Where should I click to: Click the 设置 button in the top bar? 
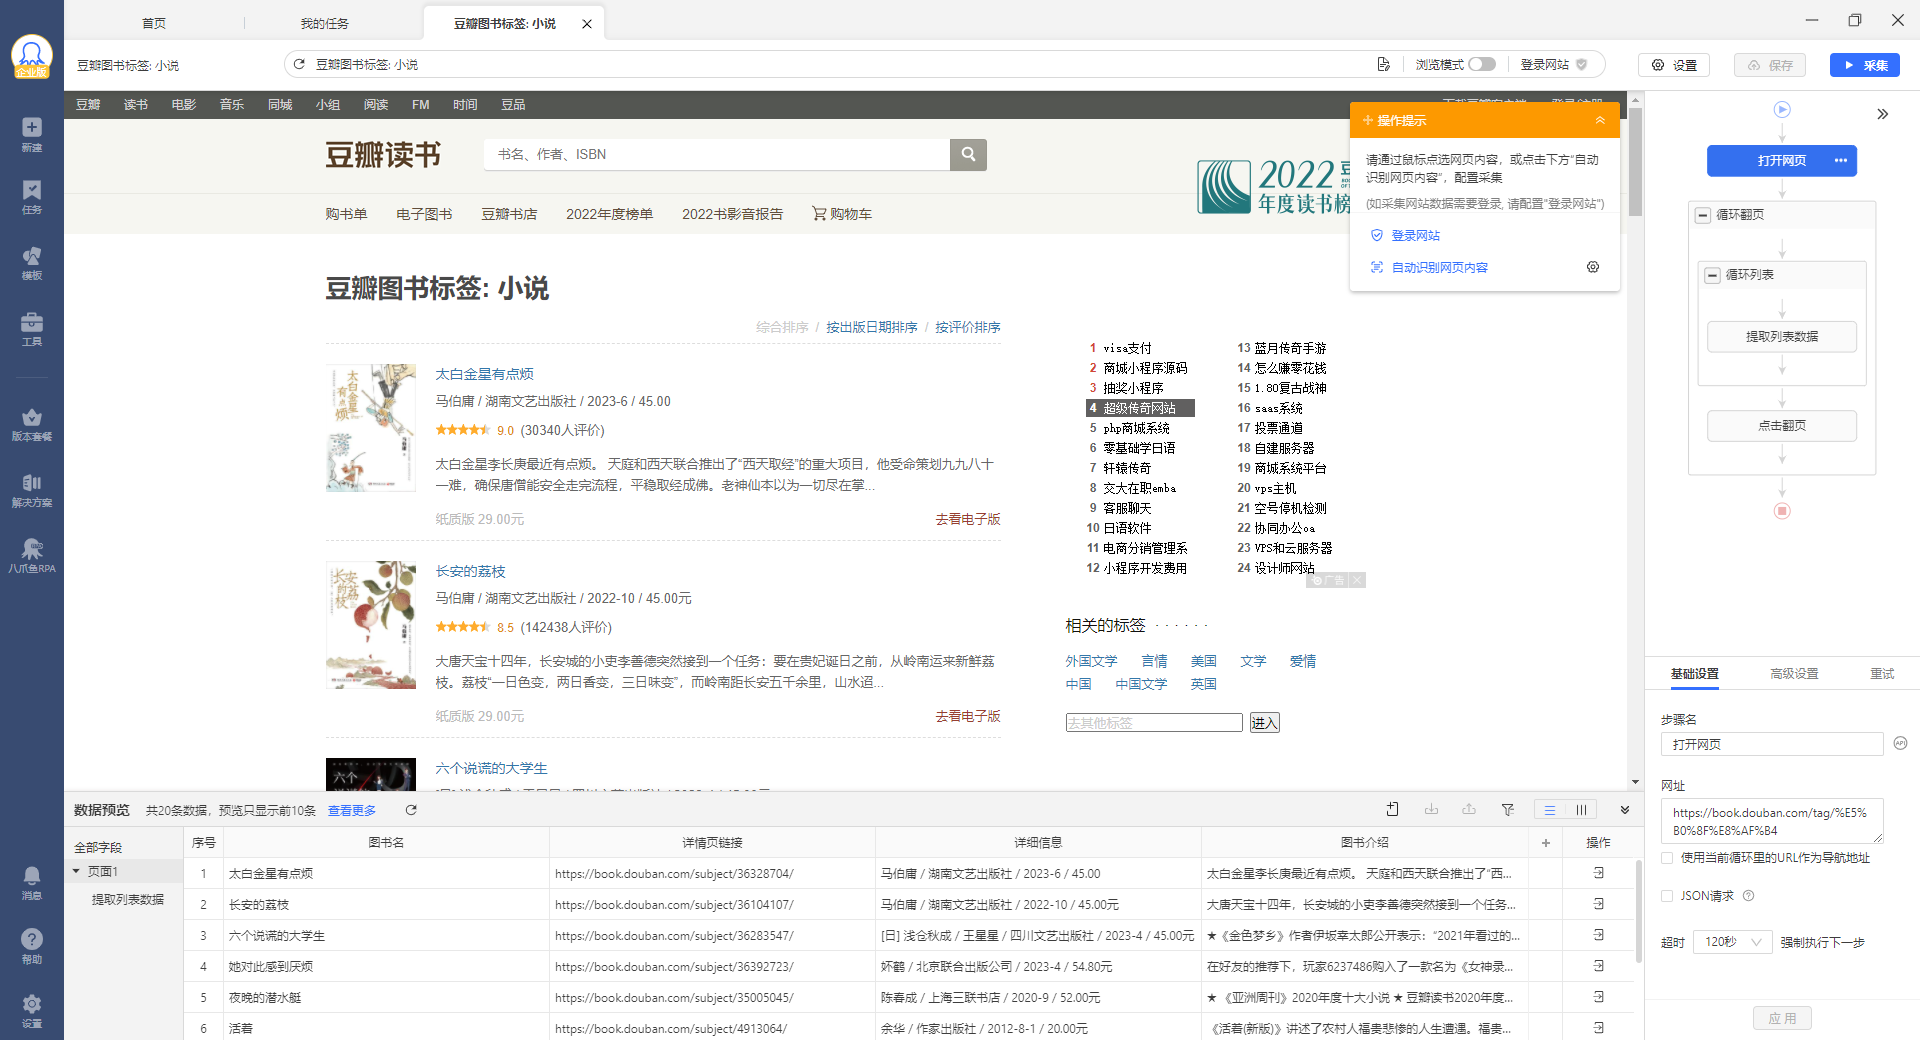coord(1674,65)
